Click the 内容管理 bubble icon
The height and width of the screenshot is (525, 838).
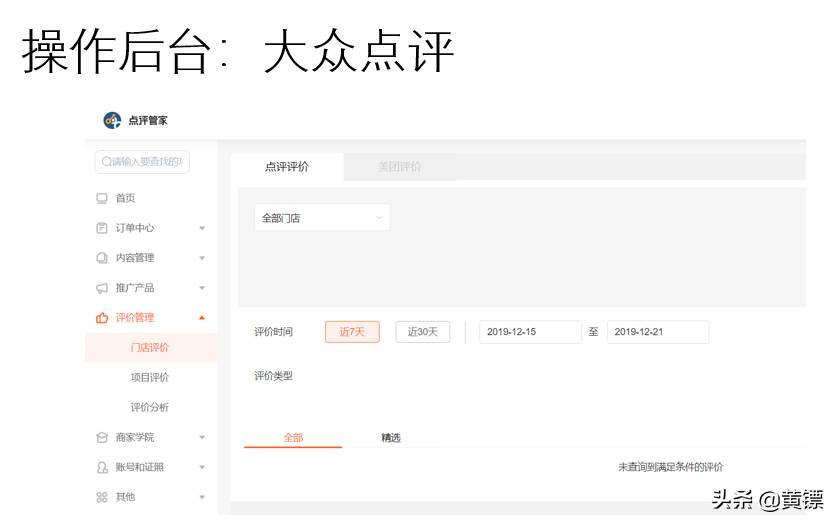click(x=102, y=258)
